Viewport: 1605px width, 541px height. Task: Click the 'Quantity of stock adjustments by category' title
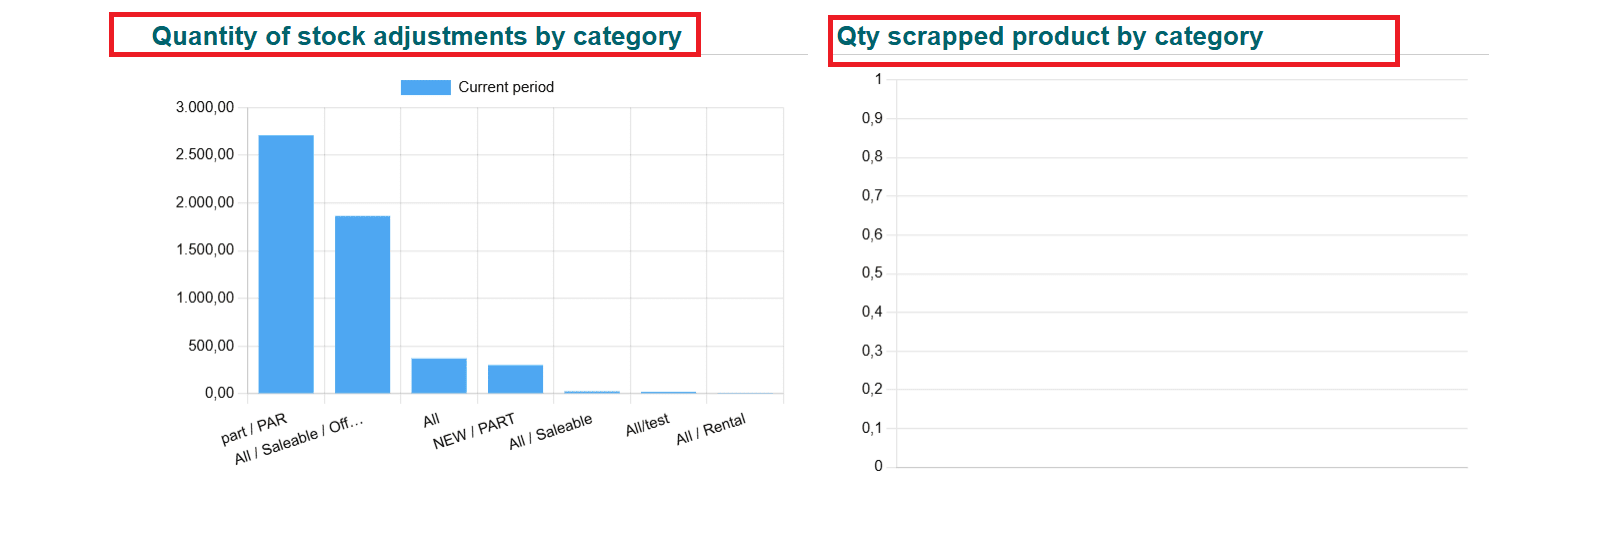point(416,36)
